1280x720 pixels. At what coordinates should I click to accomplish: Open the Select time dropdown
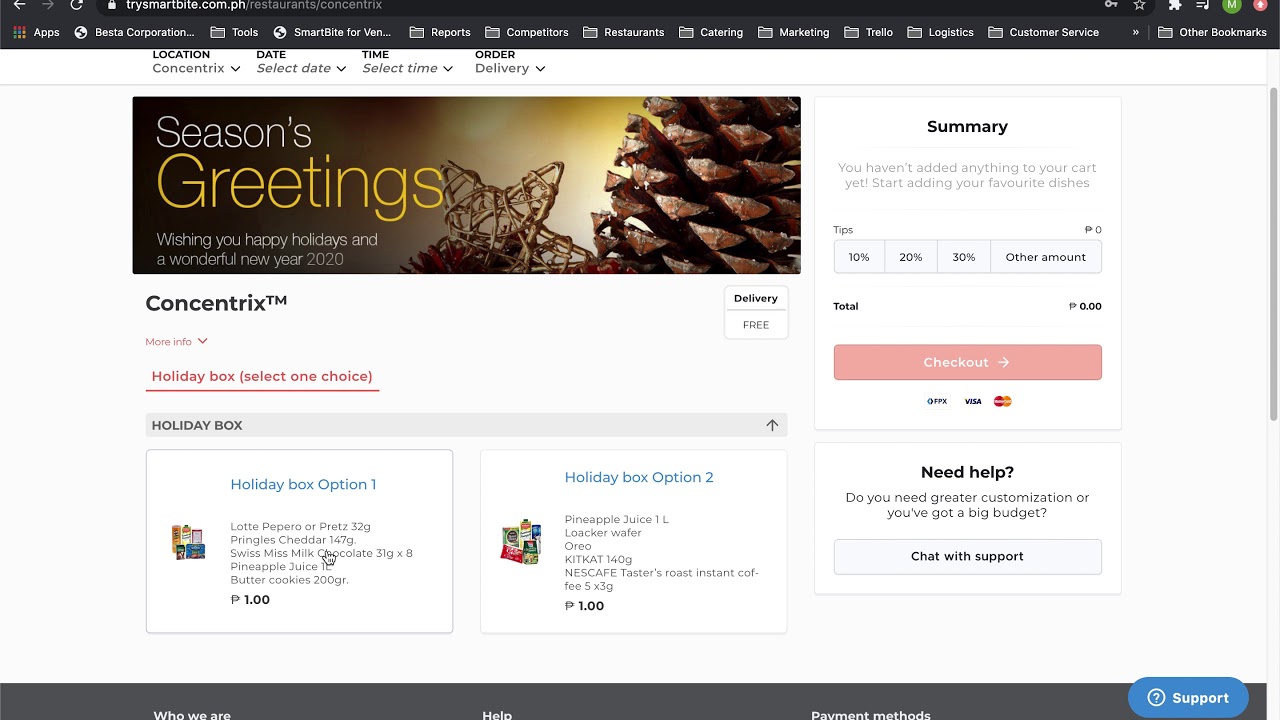407,68
